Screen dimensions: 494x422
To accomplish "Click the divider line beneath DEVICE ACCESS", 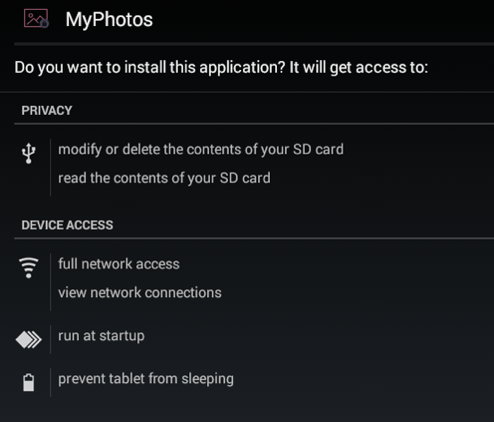I will [x=254, y=238].
